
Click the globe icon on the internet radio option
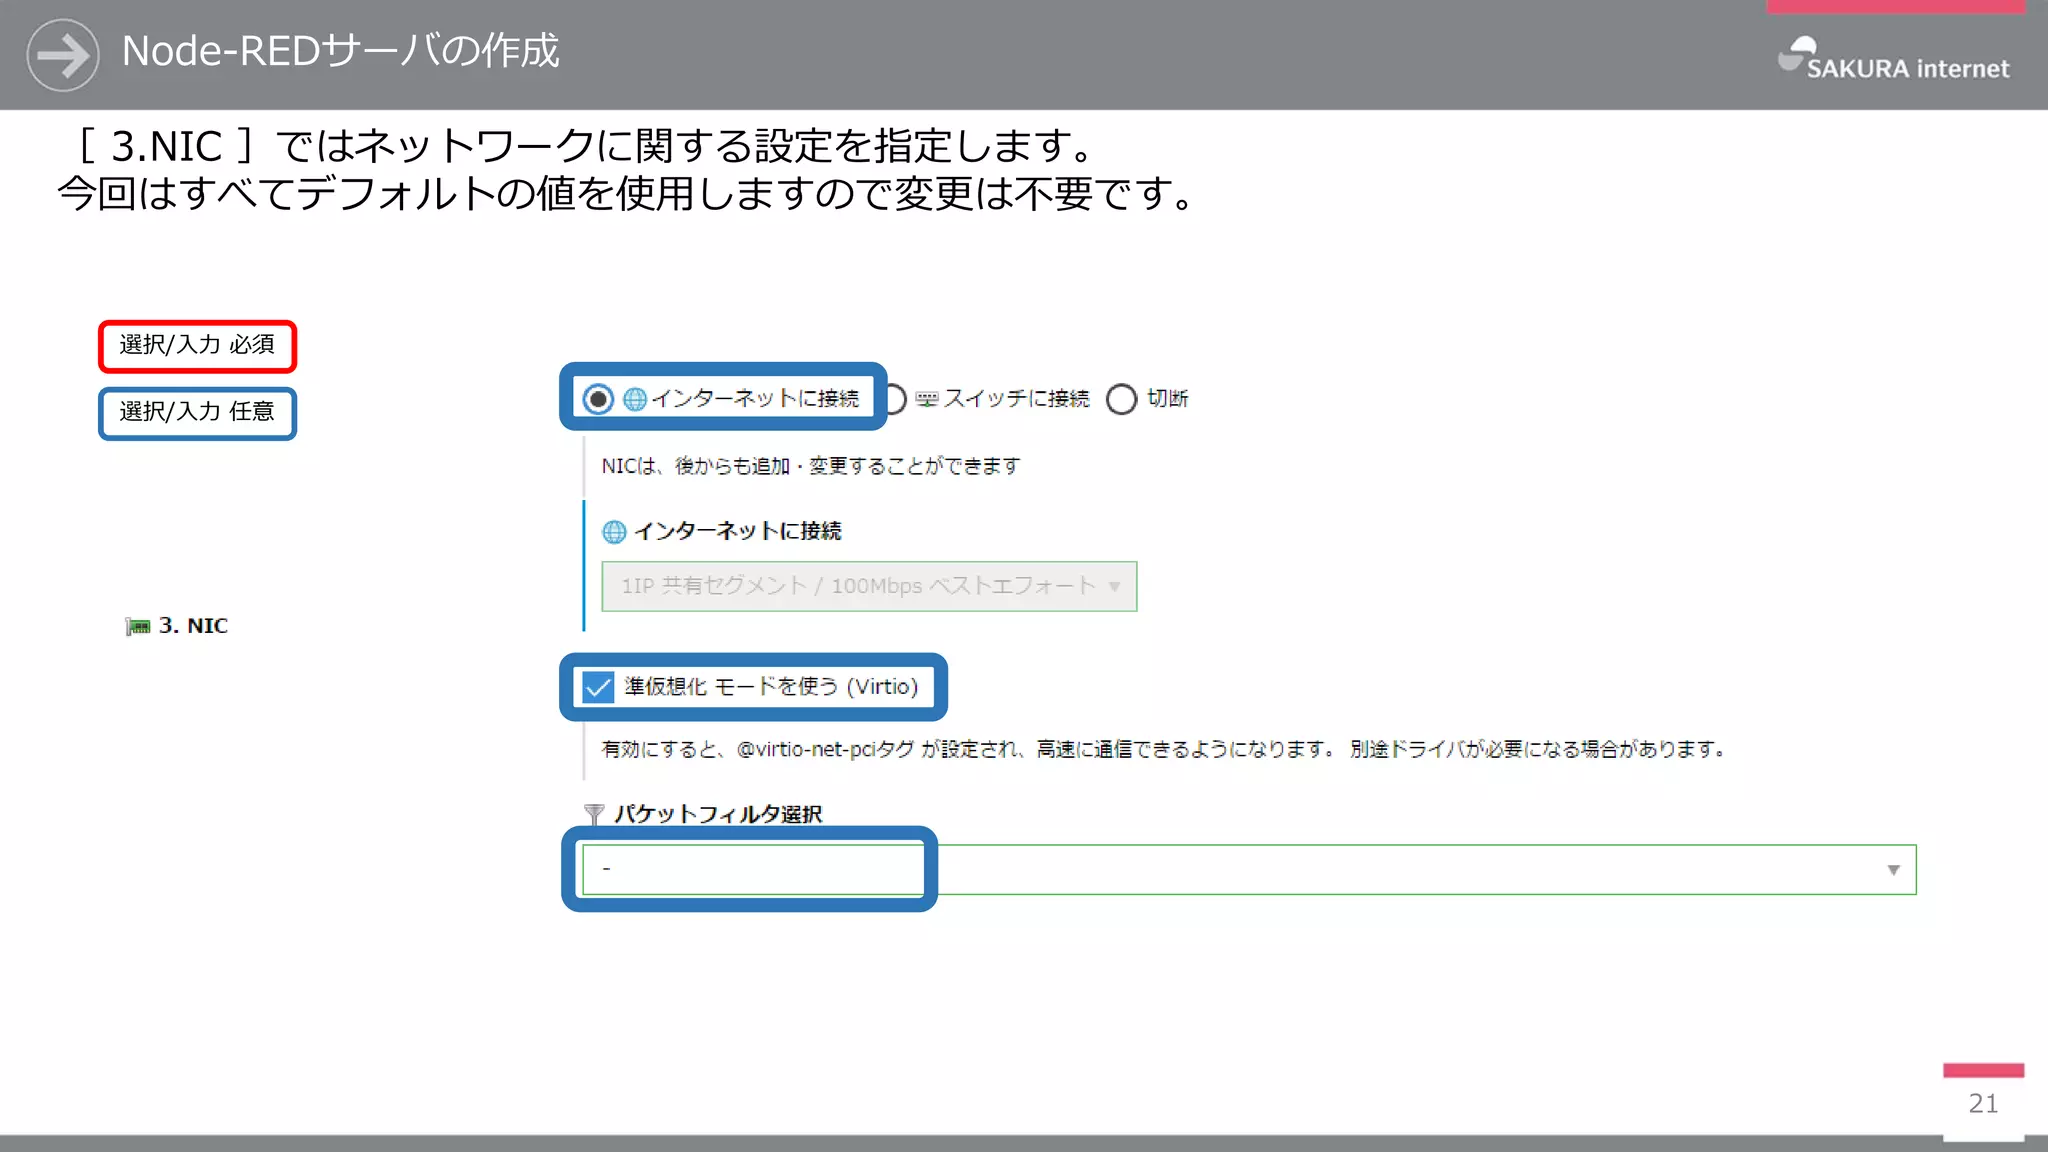(635, 399)
